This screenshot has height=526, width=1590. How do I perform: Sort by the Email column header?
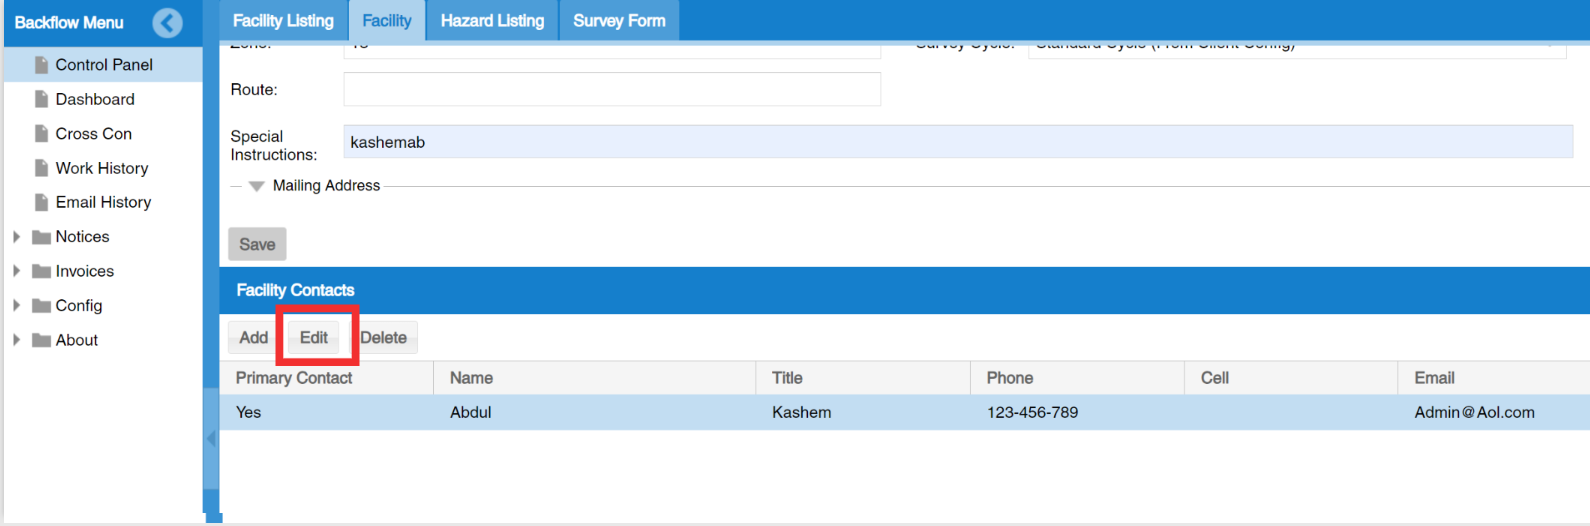(1494, 378)
